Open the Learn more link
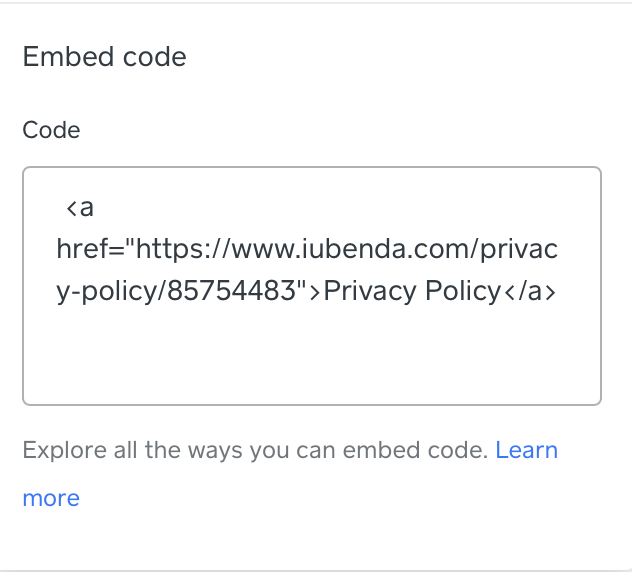632x572 pixels. (x=526, y=450)
